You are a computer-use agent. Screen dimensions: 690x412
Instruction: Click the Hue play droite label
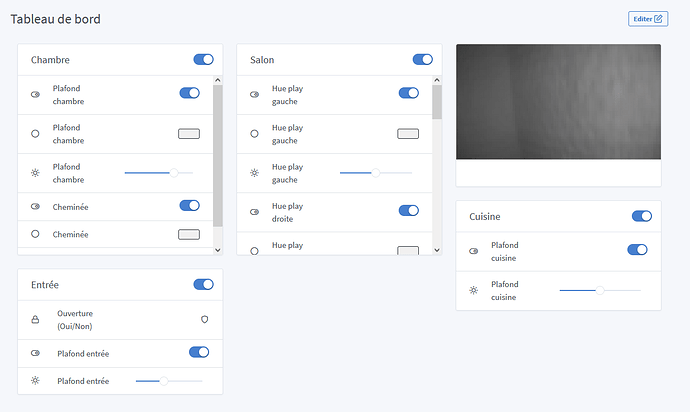pos(287,213)
